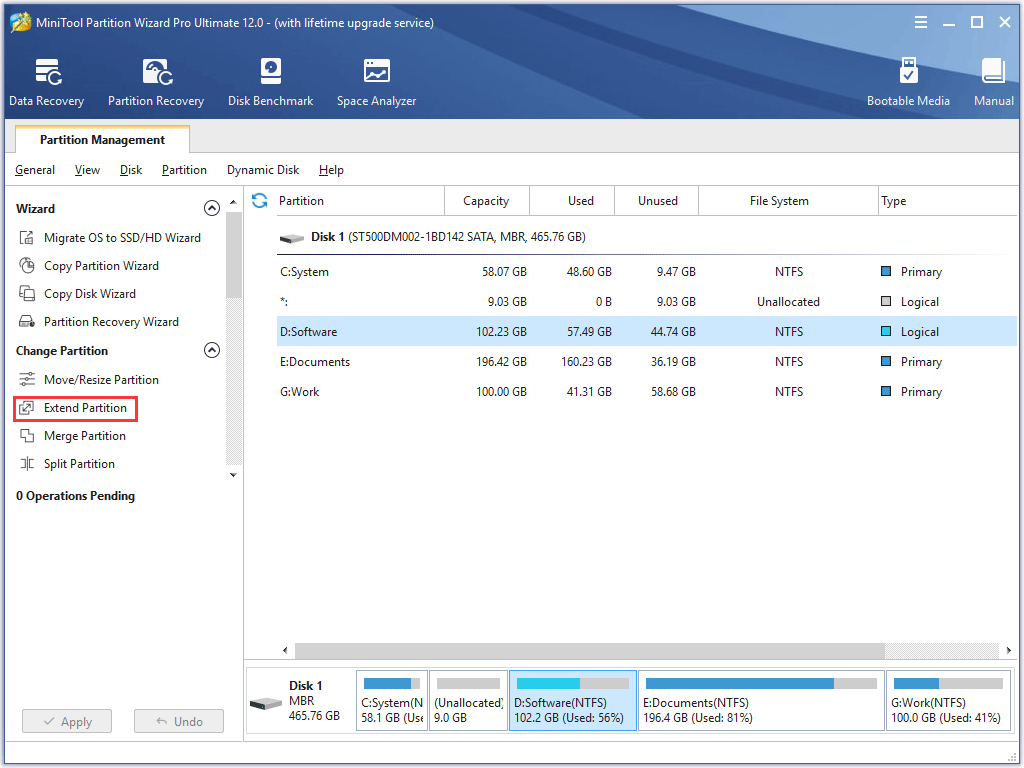The height and width of the screenshot is (768, 1024).
Task: Open the Manual
Action: pos(993,82)
